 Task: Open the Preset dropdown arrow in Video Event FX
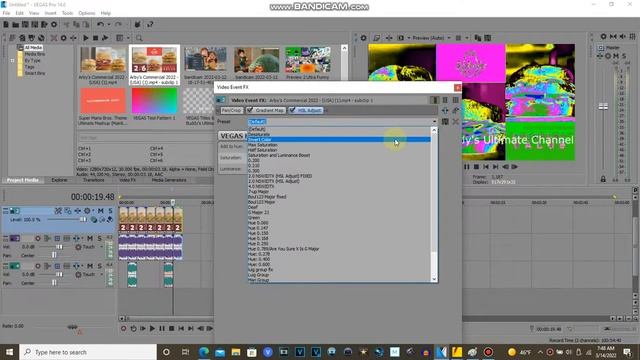coord(434,122)
